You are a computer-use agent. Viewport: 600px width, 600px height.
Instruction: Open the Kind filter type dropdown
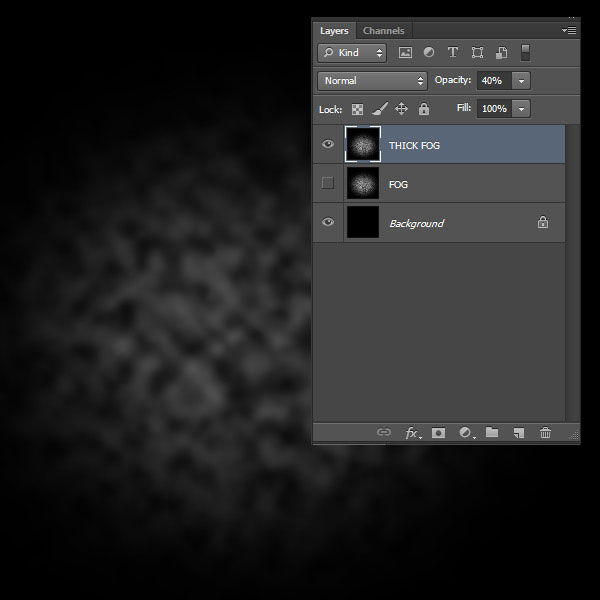(x=352, y=52)
